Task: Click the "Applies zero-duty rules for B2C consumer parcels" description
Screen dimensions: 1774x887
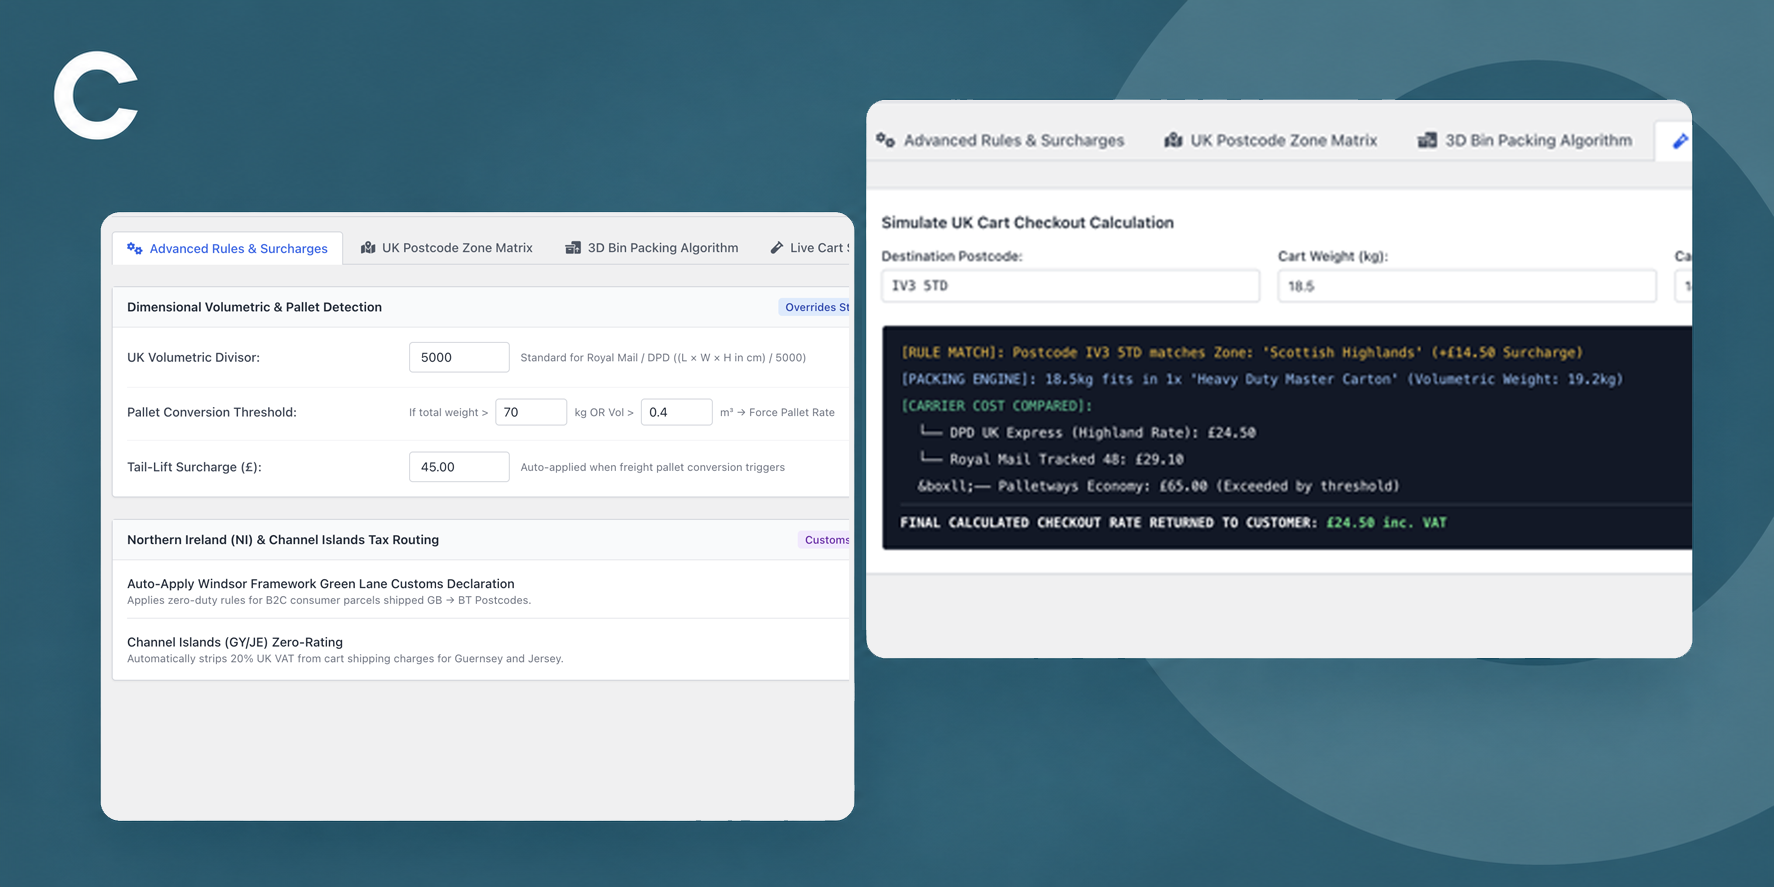Action: coord(329,601)
